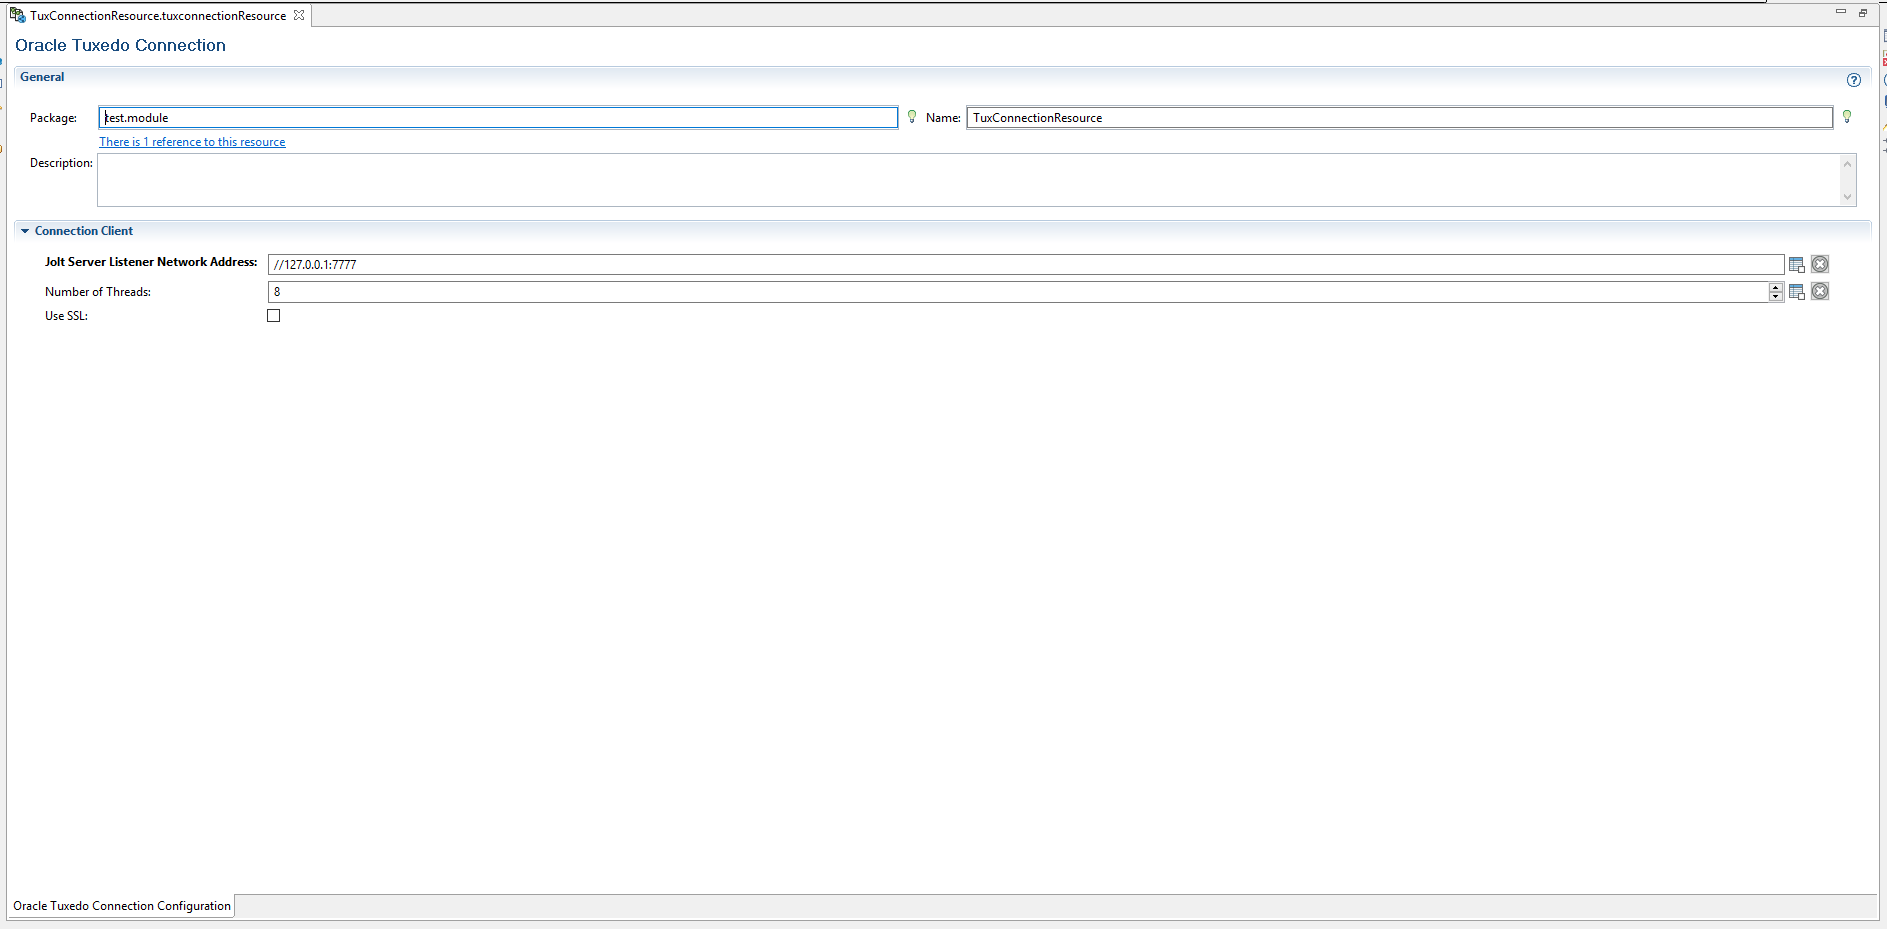Click the lightbulb hint next to Name field

pos(1846,117)
